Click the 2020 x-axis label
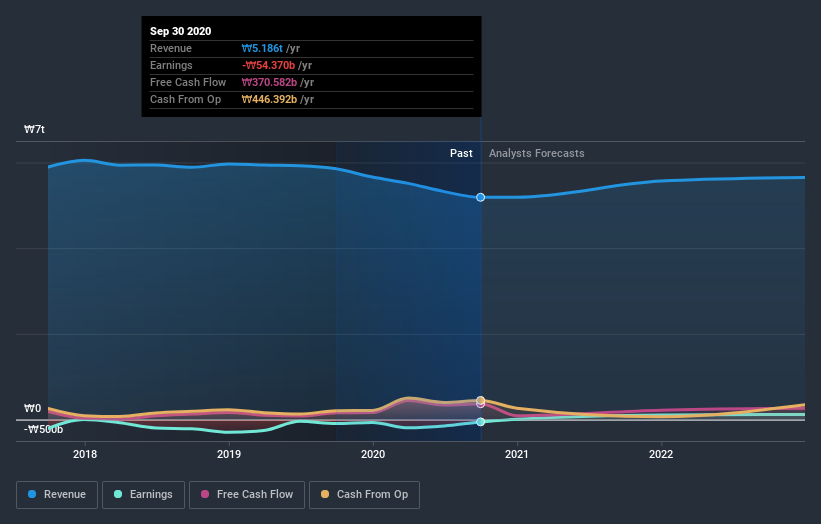 click(373, 454)
